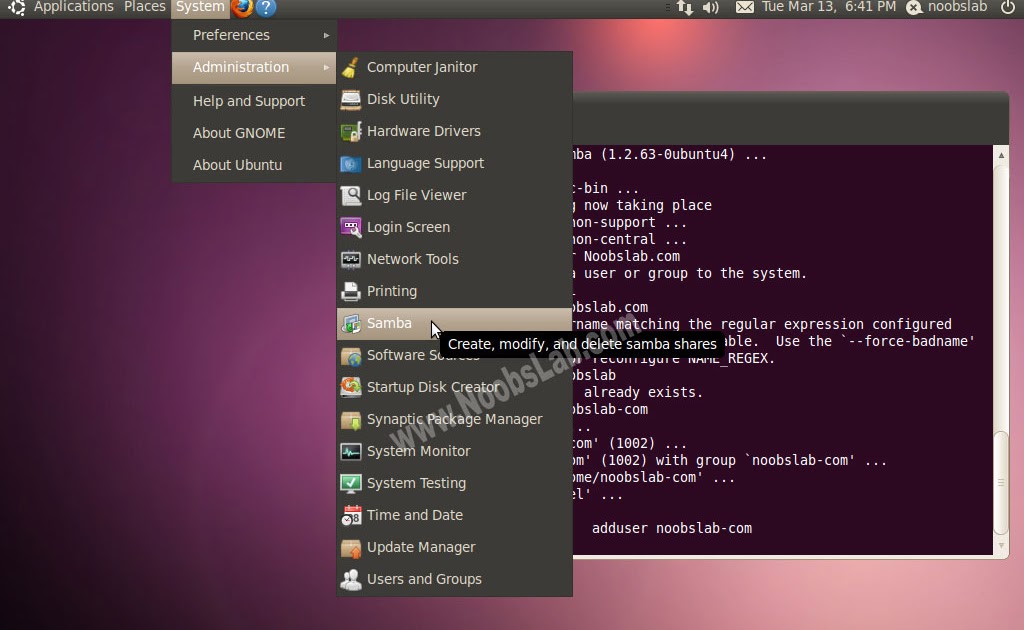Click the Hardware Drivers card icon
The width and height of the screenshot is (1024, 630).
351,131
